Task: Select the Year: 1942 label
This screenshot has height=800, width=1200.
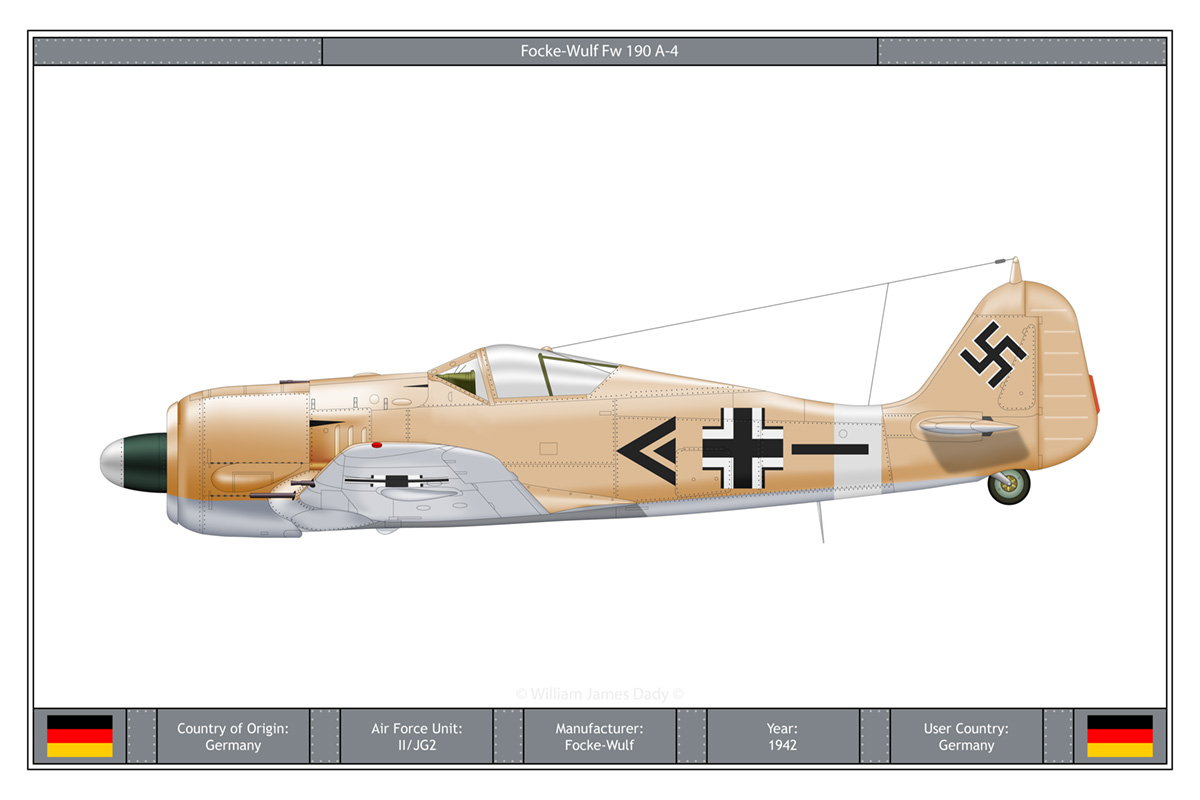Action: click(782, 736)
